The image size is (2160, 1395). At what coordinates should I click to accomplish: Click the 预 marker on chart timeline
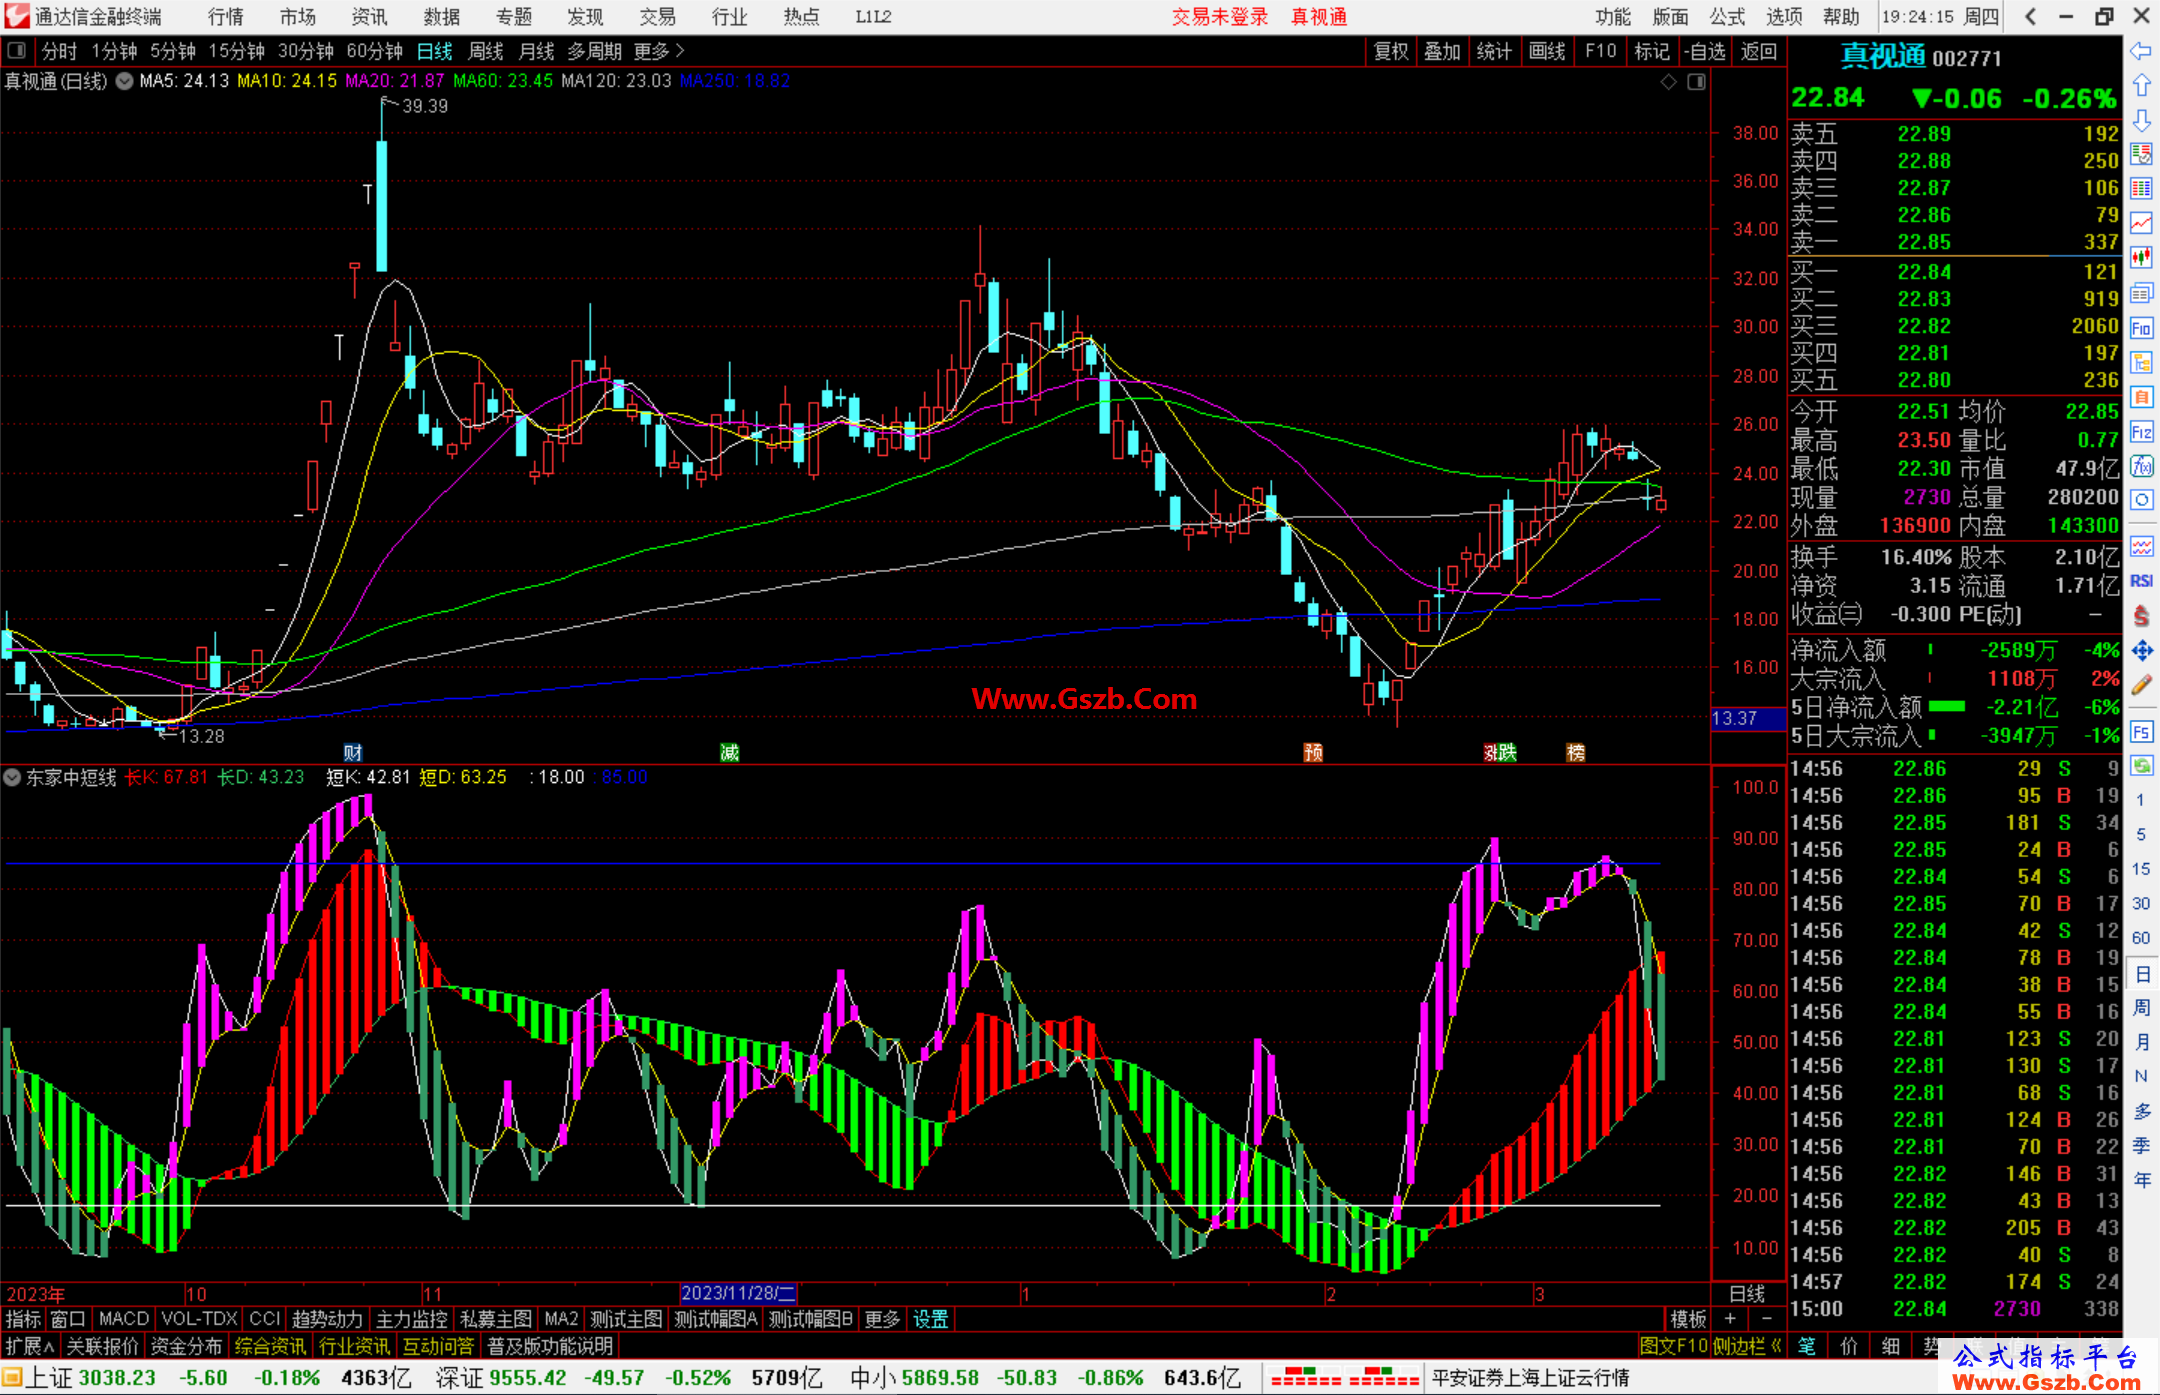[x=1313, y=752]
